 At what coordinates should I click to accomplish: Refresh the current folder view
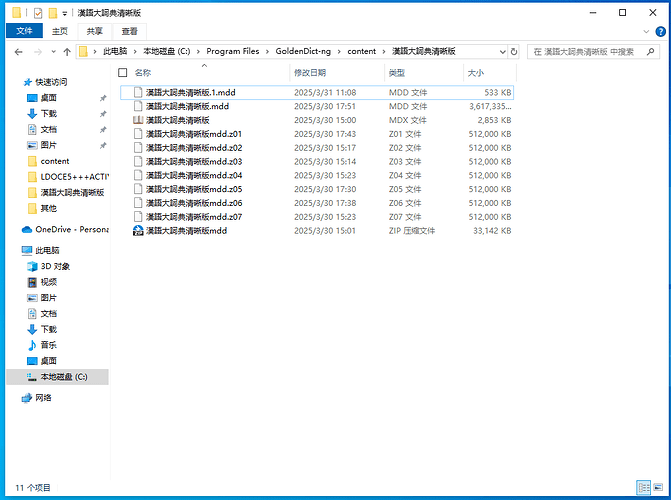click(x=514, y=52)
